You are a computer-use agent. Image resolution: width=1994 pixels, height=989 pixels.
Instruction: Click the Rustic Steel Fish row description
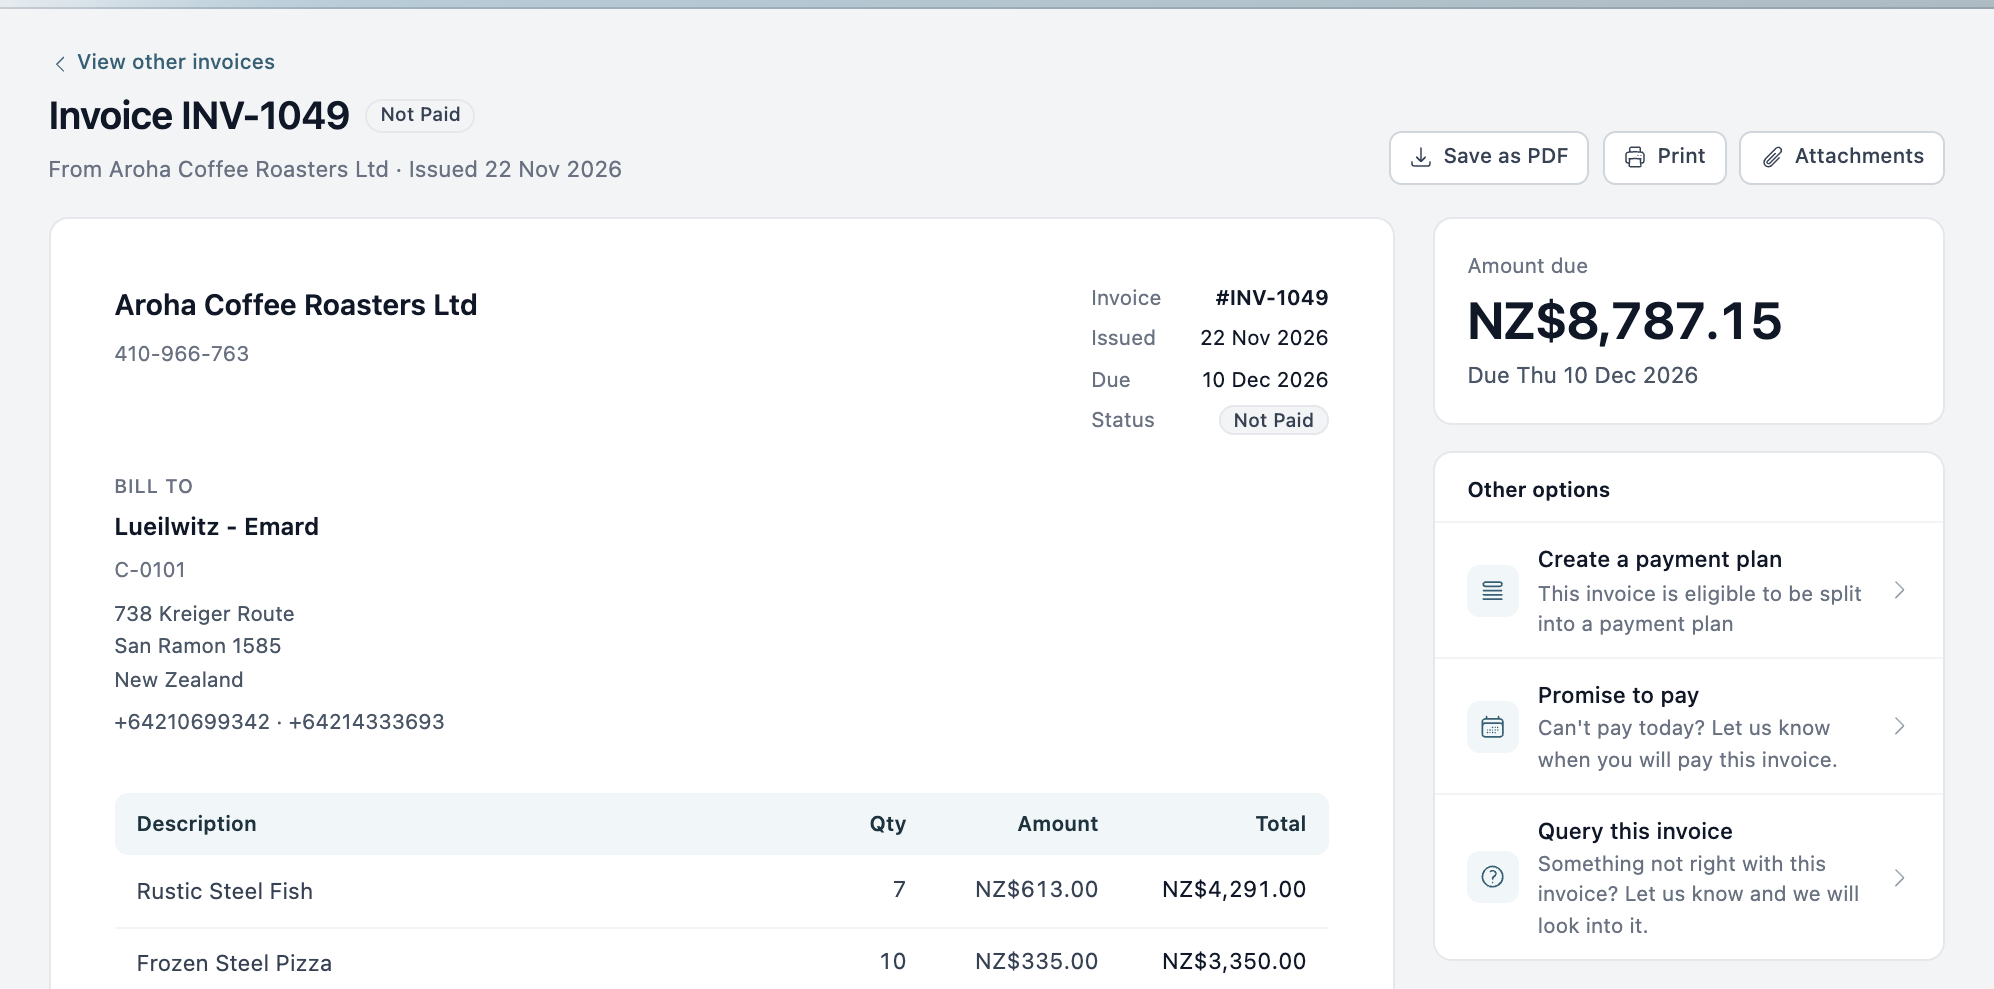tap(224, 891)
